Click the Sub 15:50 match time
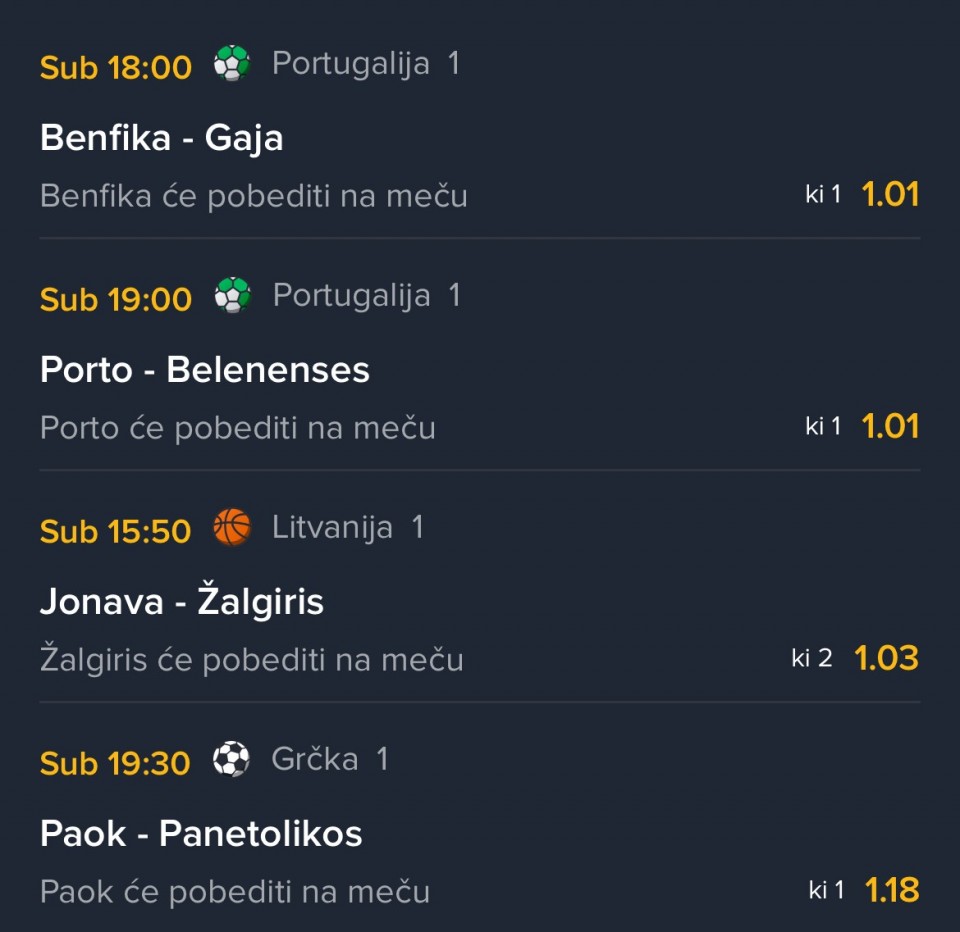The image size is (960, 932). coord(115,531)
